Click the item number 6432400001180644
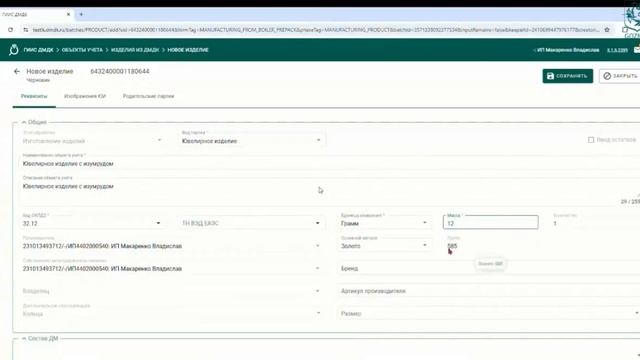The height and width of the screenshot is (360, 640). [120, 71]
